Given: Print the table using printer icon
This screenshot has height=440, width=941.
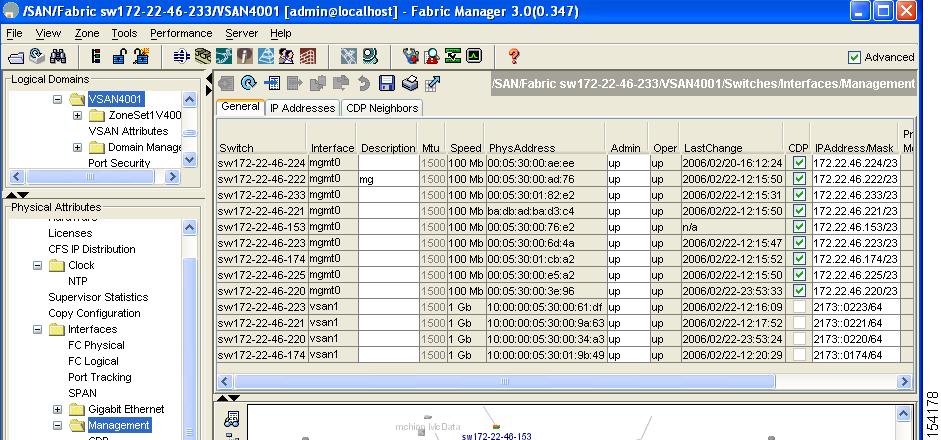Looking at the screenshot, I should 410,83.
